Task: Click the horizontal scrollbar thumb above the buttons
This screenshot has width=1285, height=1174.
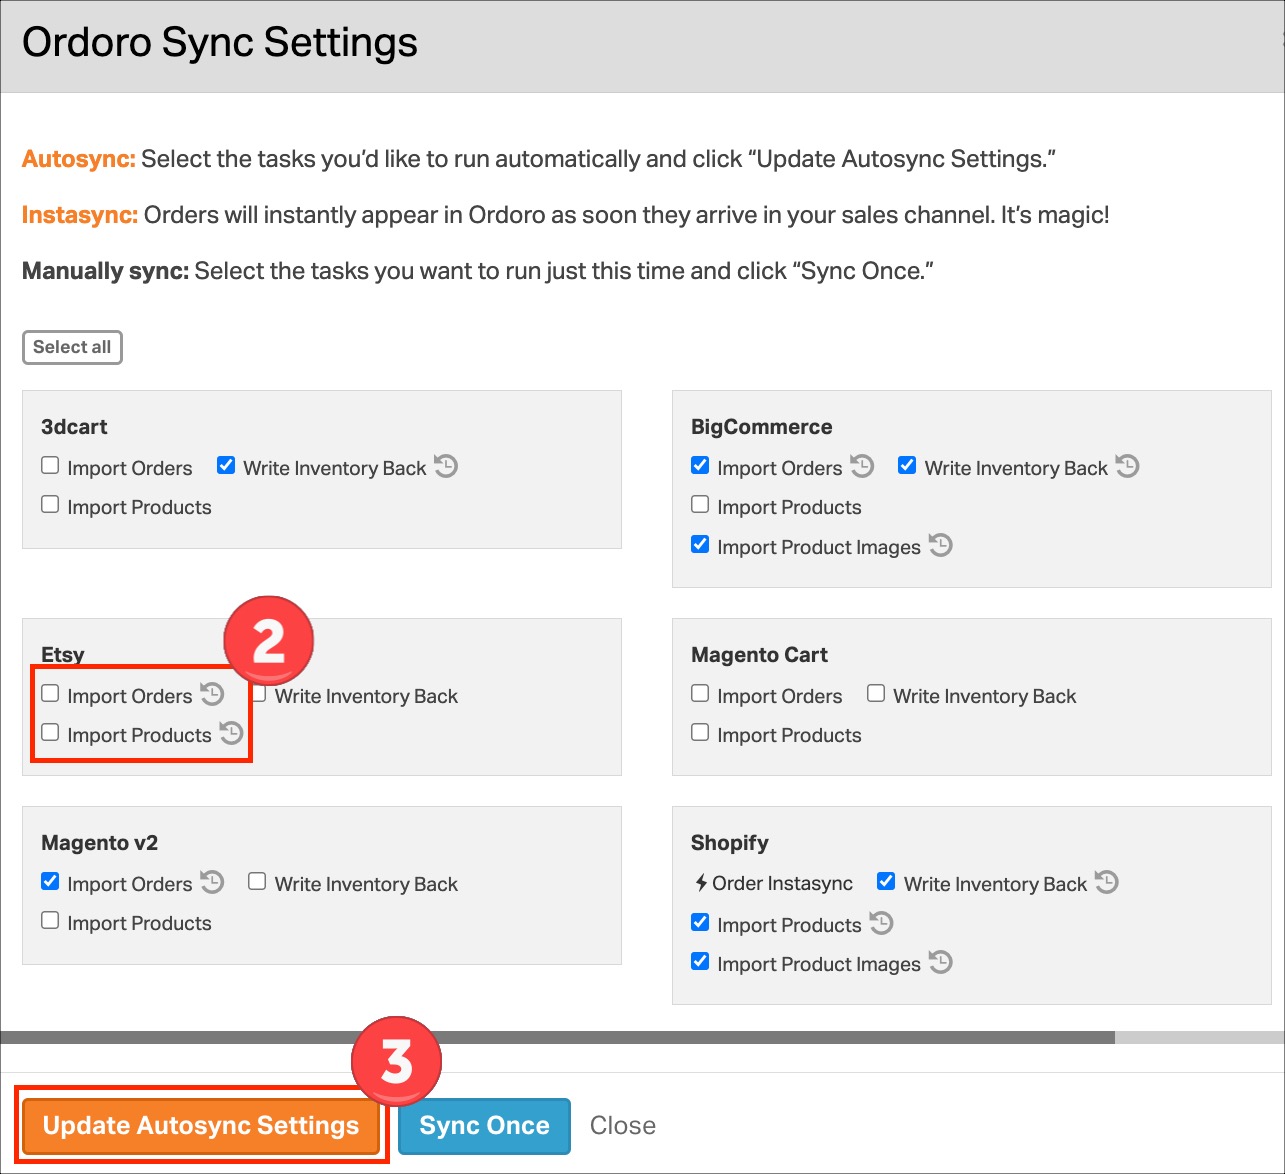Action: coord(557,1038)
